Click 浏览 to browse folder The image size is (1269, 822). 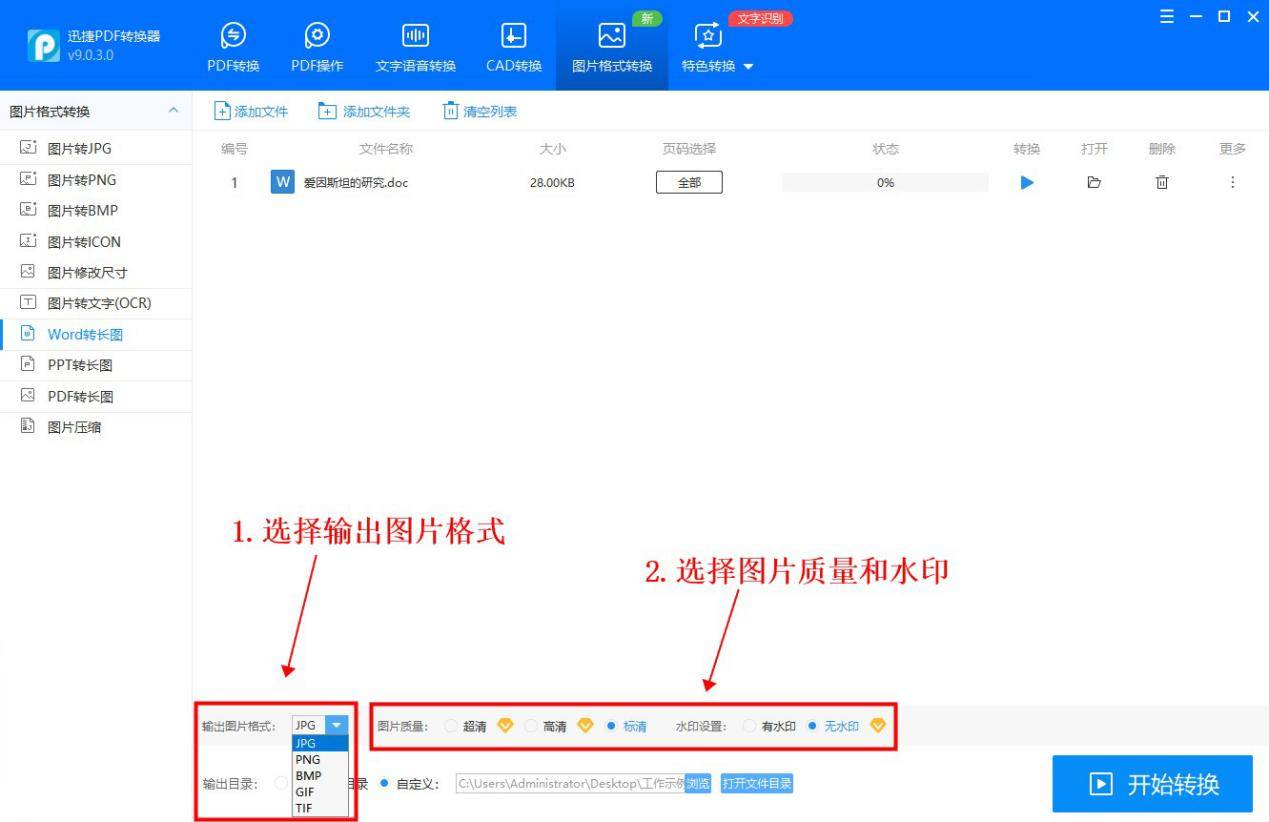pos(698,784)
